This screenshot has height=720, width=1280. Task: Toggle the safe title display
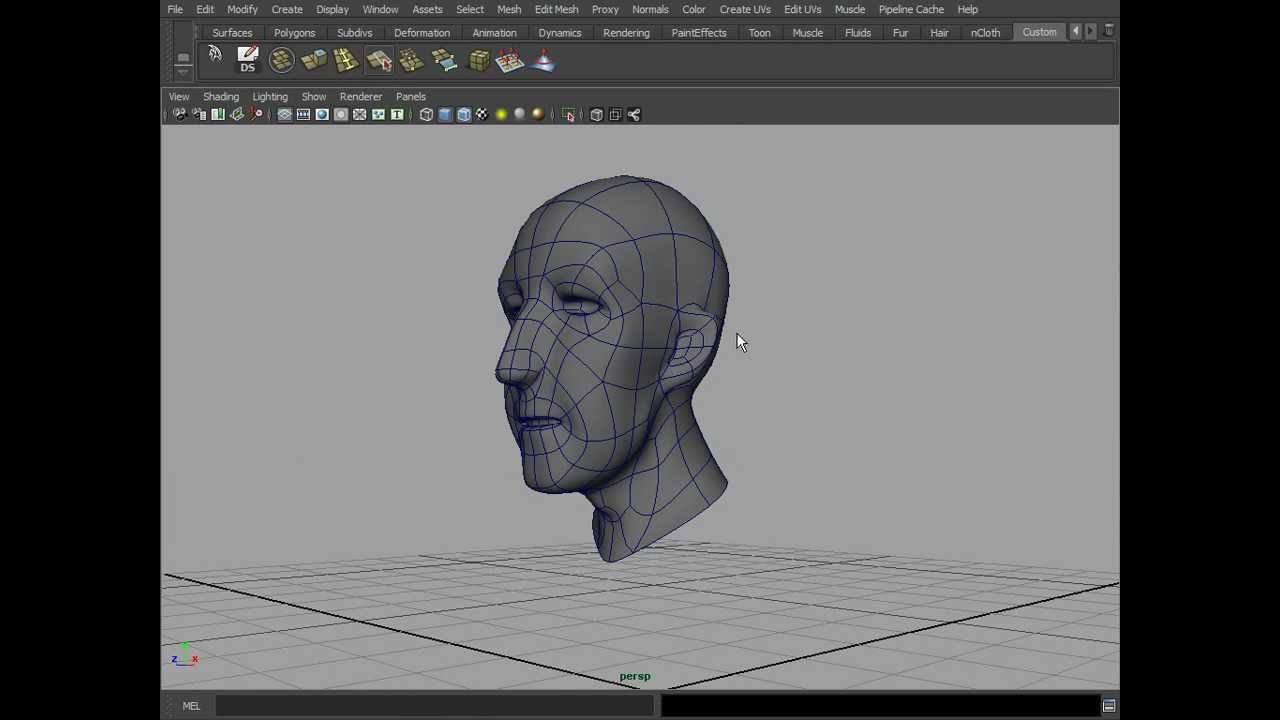[397, 115]
